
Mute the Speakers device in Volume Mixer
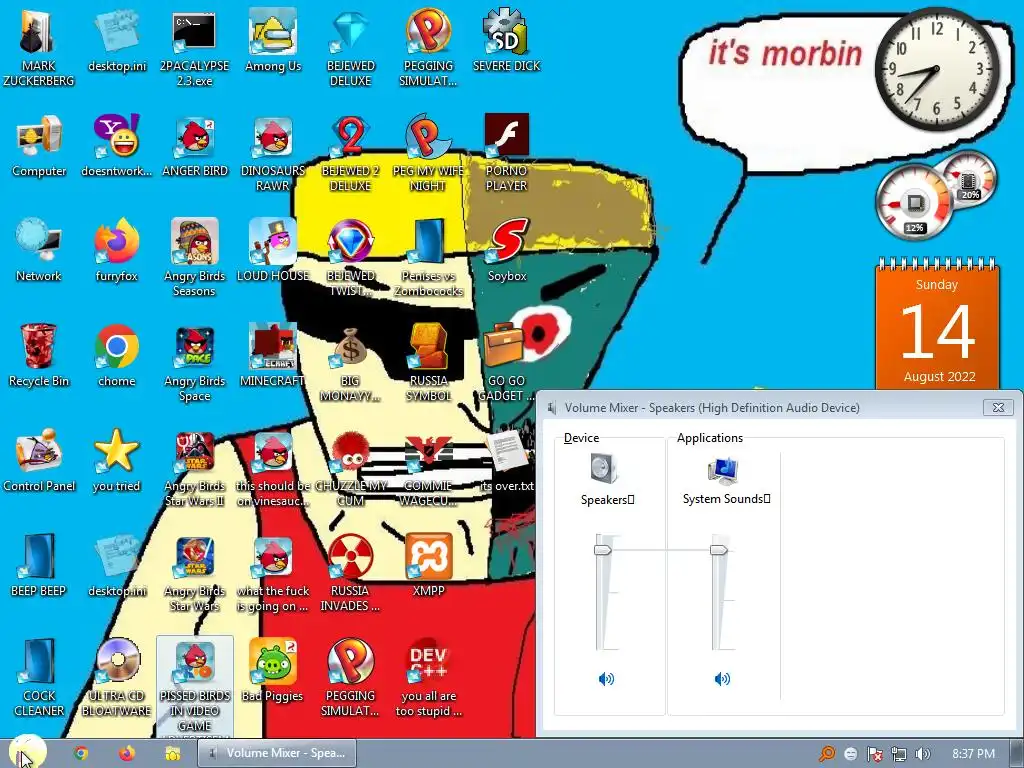tap(606, 679)
